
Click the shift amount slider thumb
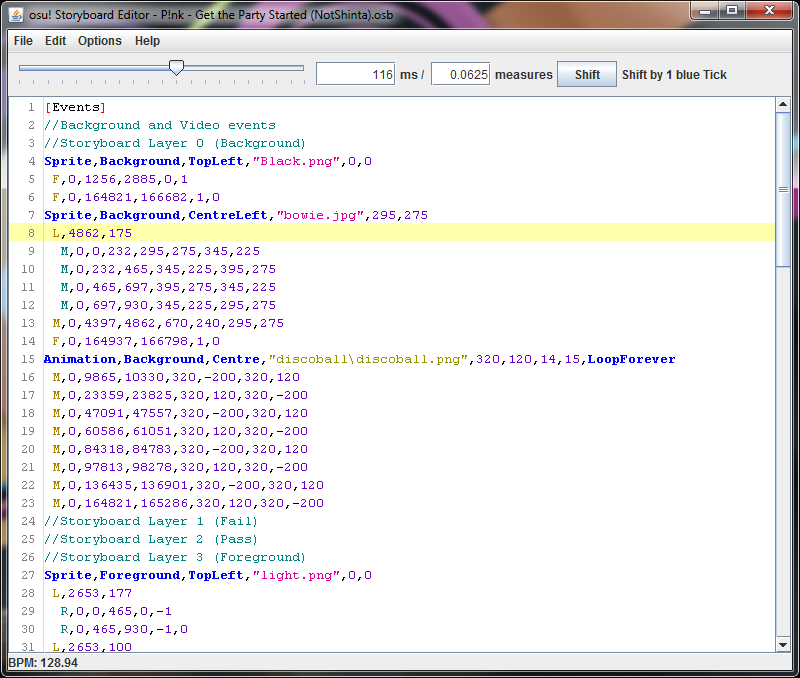pos(176,67)
